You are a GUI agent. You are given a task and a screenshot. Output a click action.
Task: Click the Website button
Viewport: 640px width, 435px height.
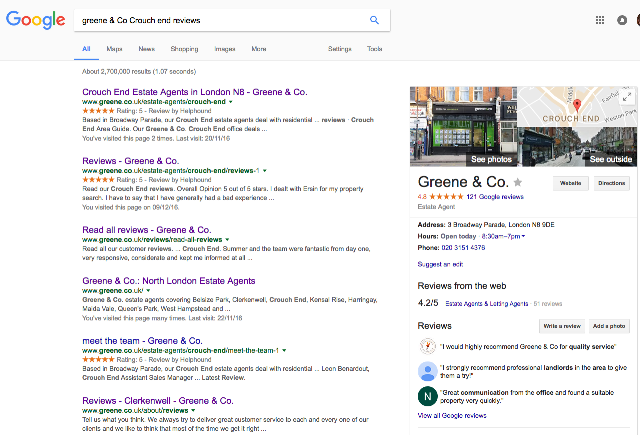pos(571,183)
